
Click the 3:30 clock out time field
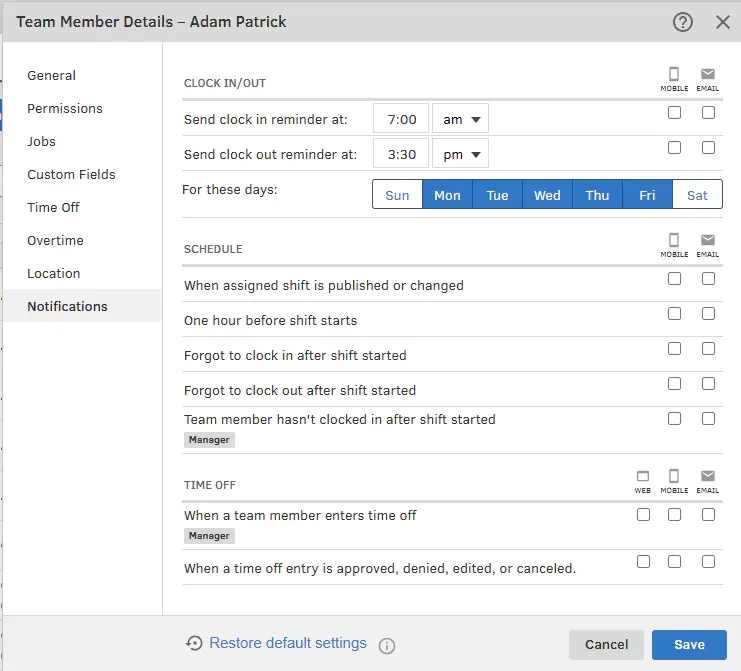coord(401,154)
